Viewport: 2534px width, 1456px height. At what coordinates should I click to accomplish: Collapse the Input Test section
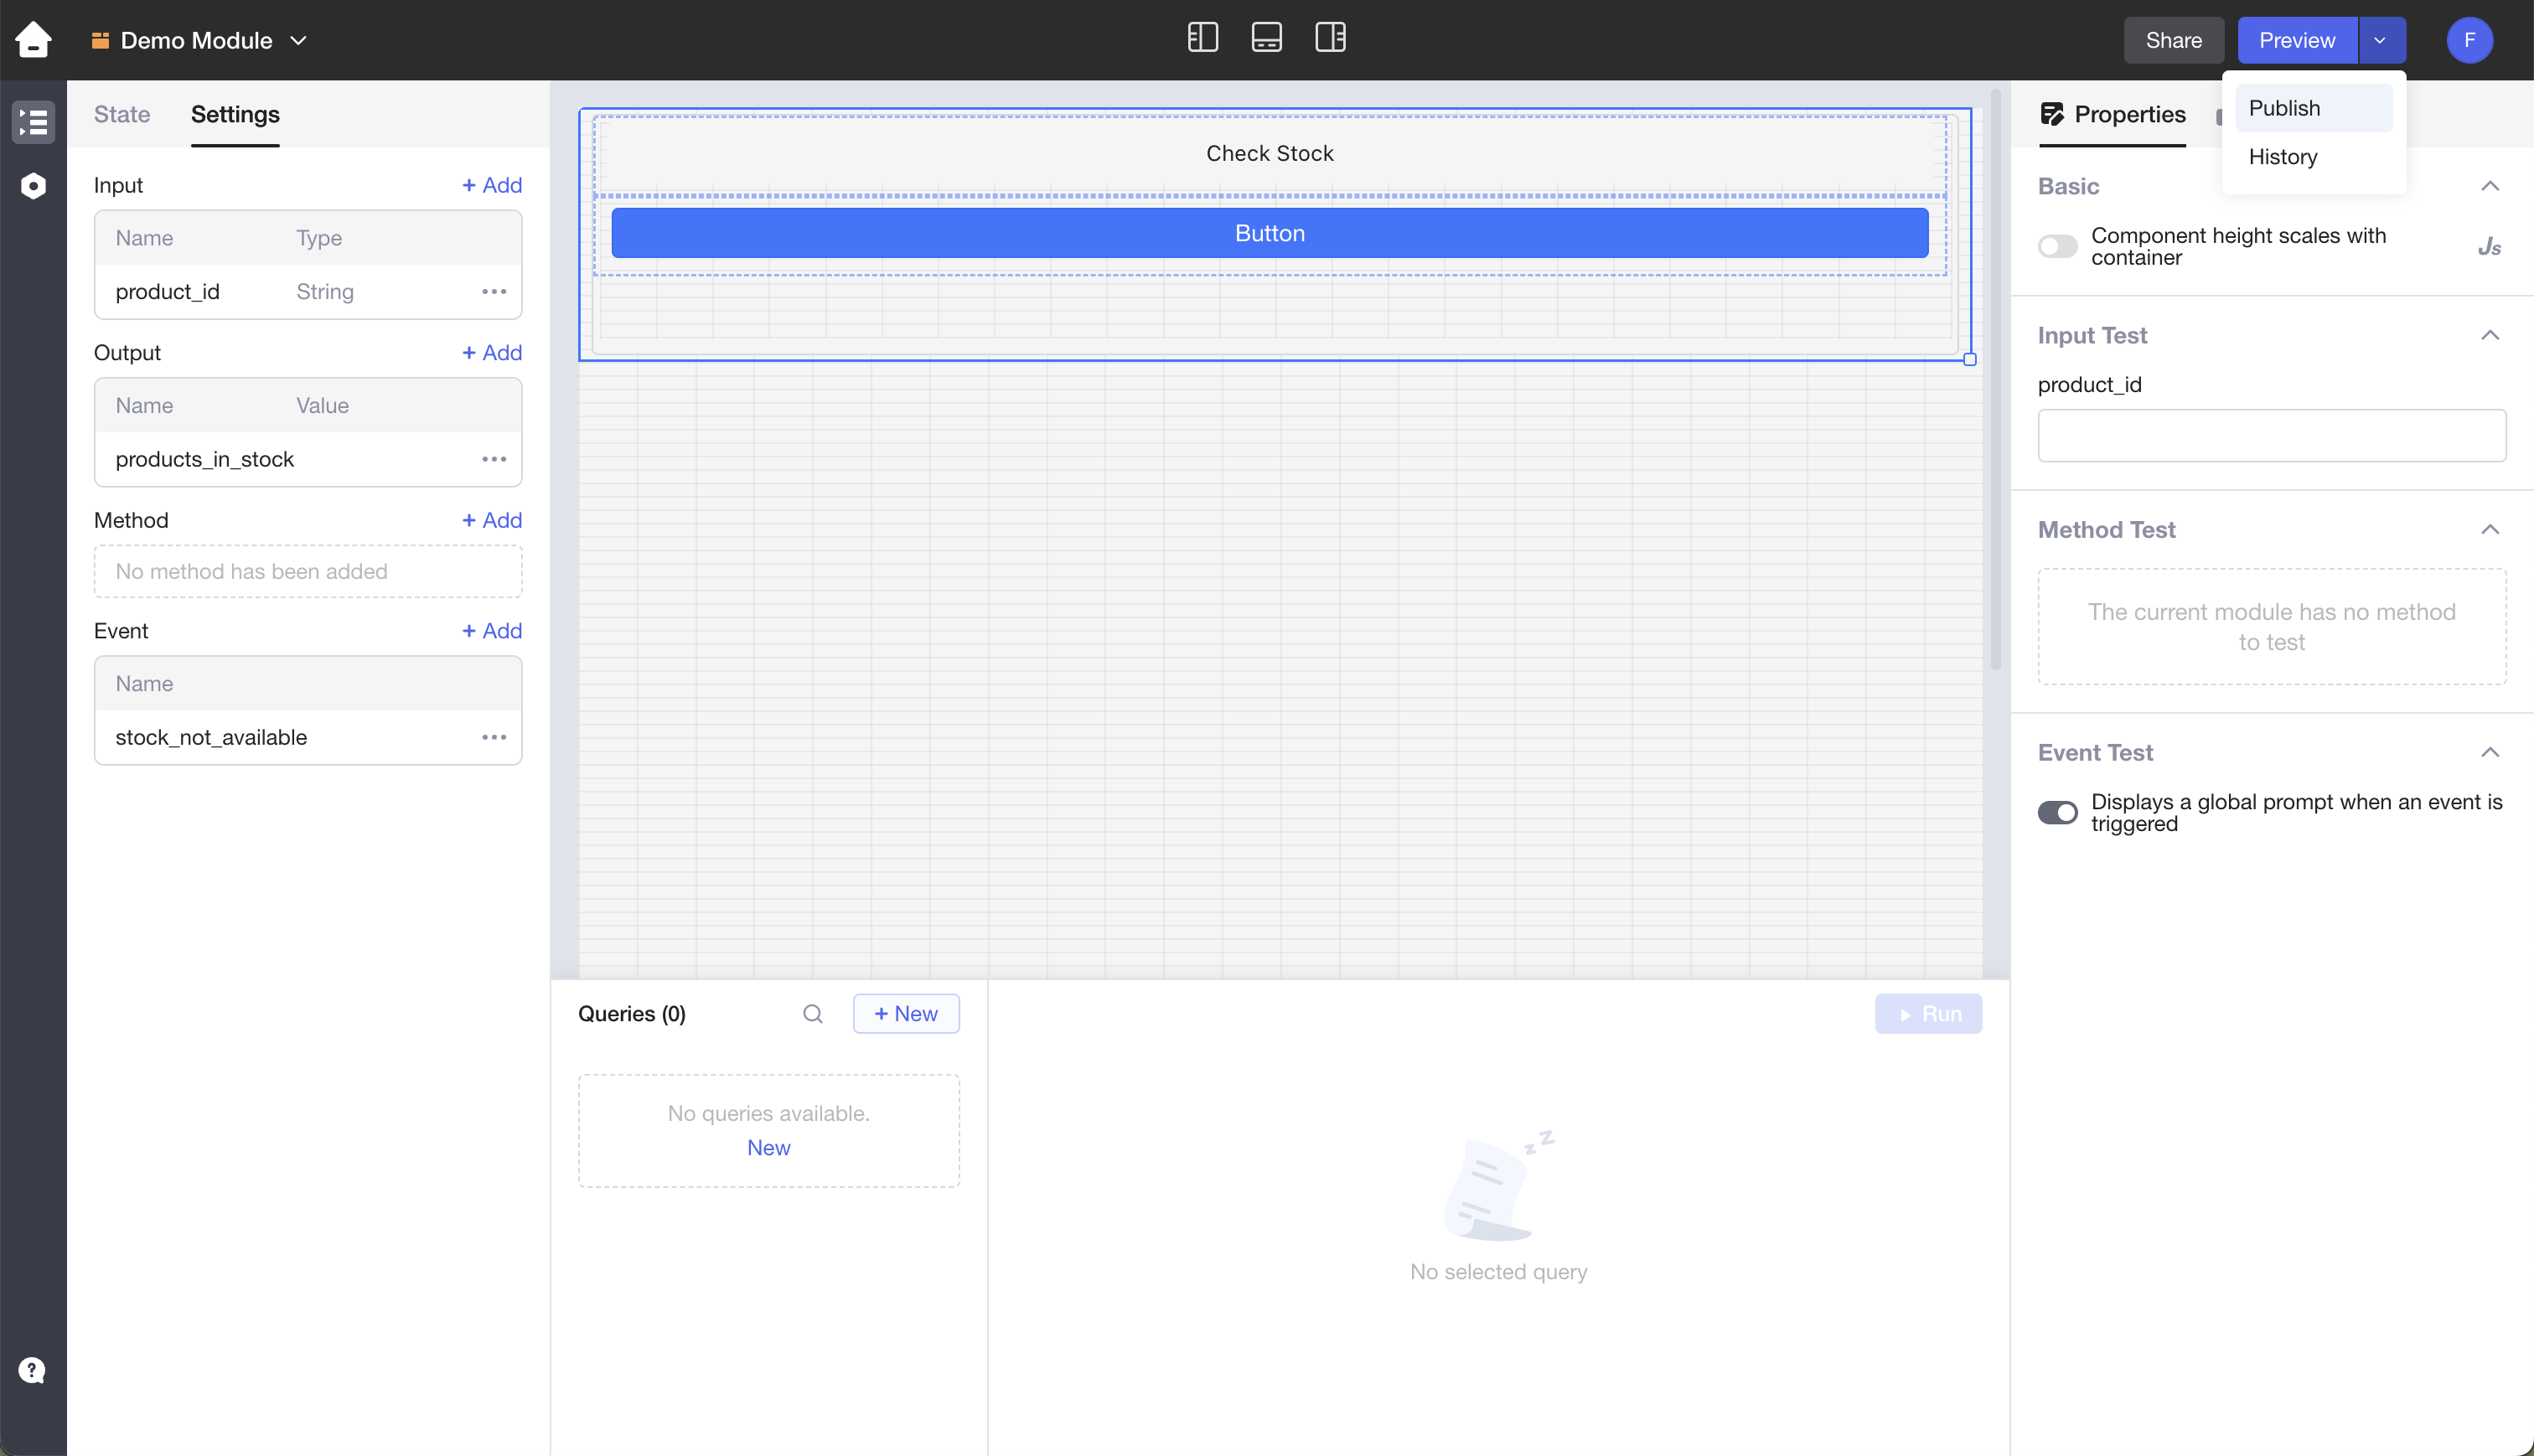[2490, 335]
